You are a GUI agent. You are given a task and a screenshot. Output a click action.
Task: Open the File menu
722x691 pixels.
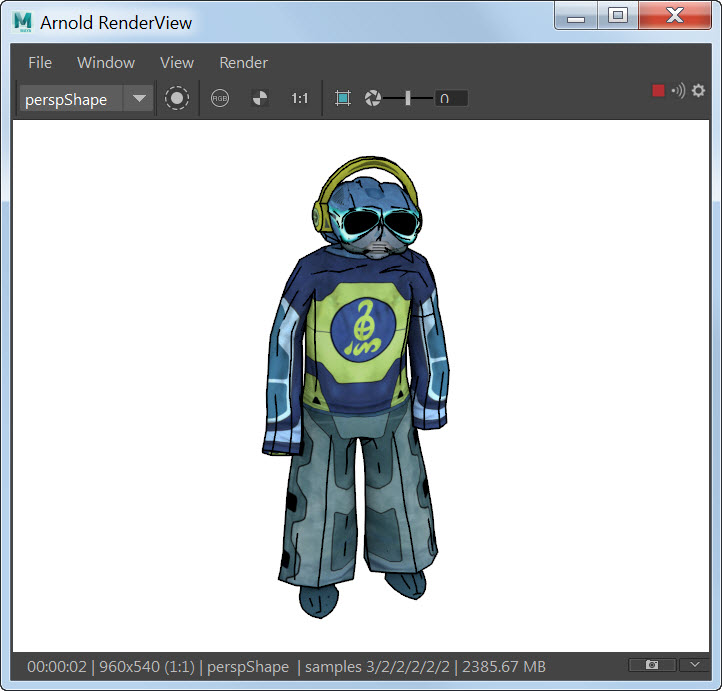point(40,62)
